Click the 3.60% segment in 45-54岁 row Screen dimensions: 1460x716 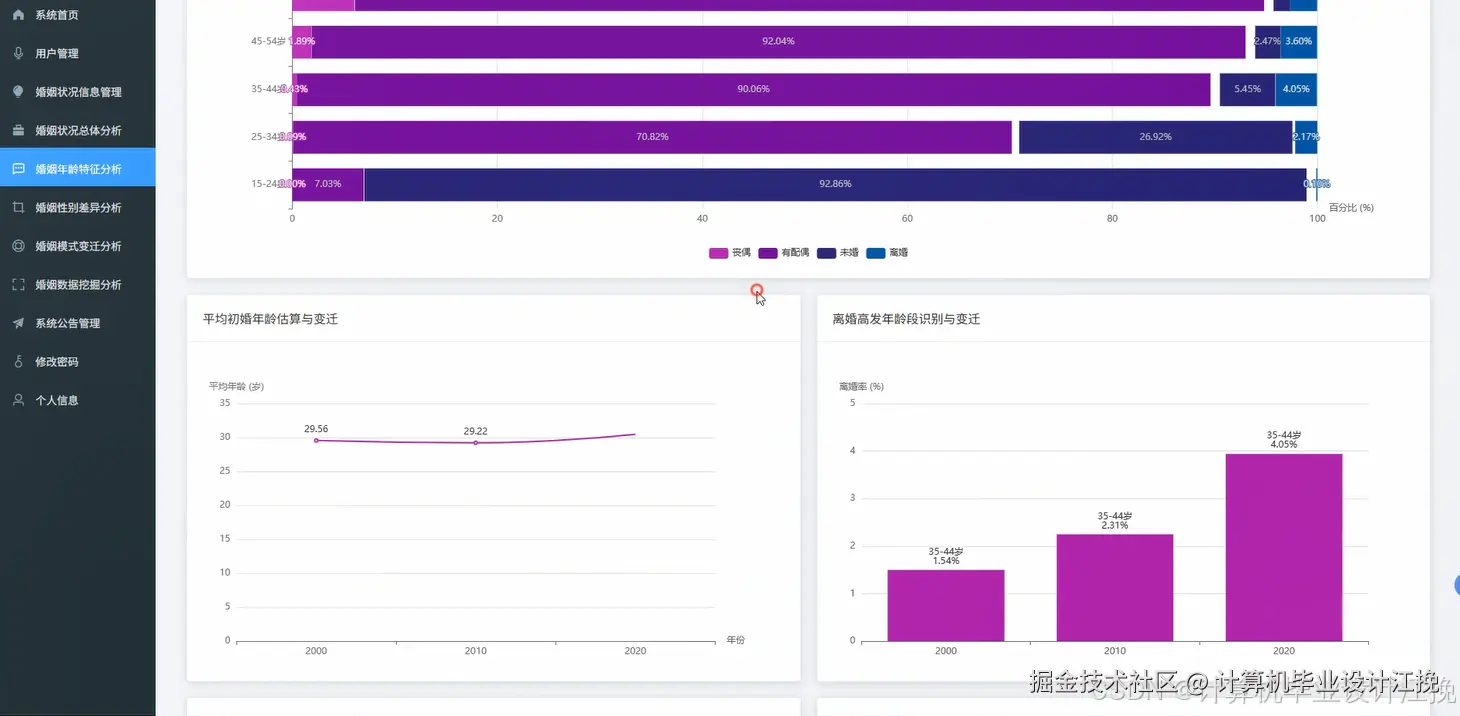(1299, 41)
